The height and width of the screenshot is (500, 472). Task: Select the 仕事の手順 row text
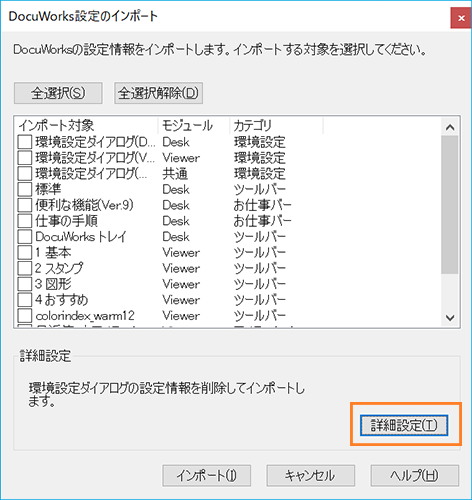tap(67, 221)
